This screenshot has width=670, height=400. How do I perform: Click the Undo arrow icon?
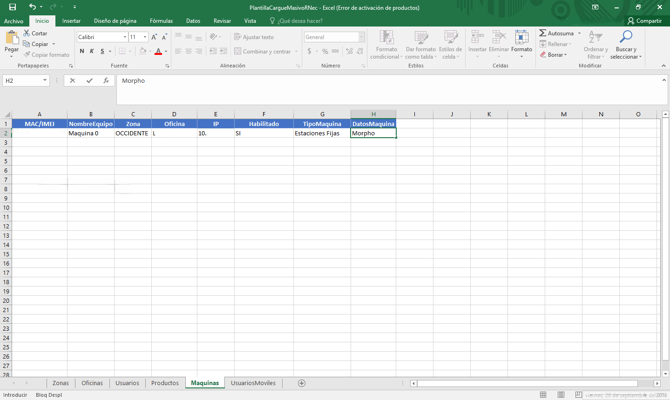pyautogui.click(x=32, y=7)
